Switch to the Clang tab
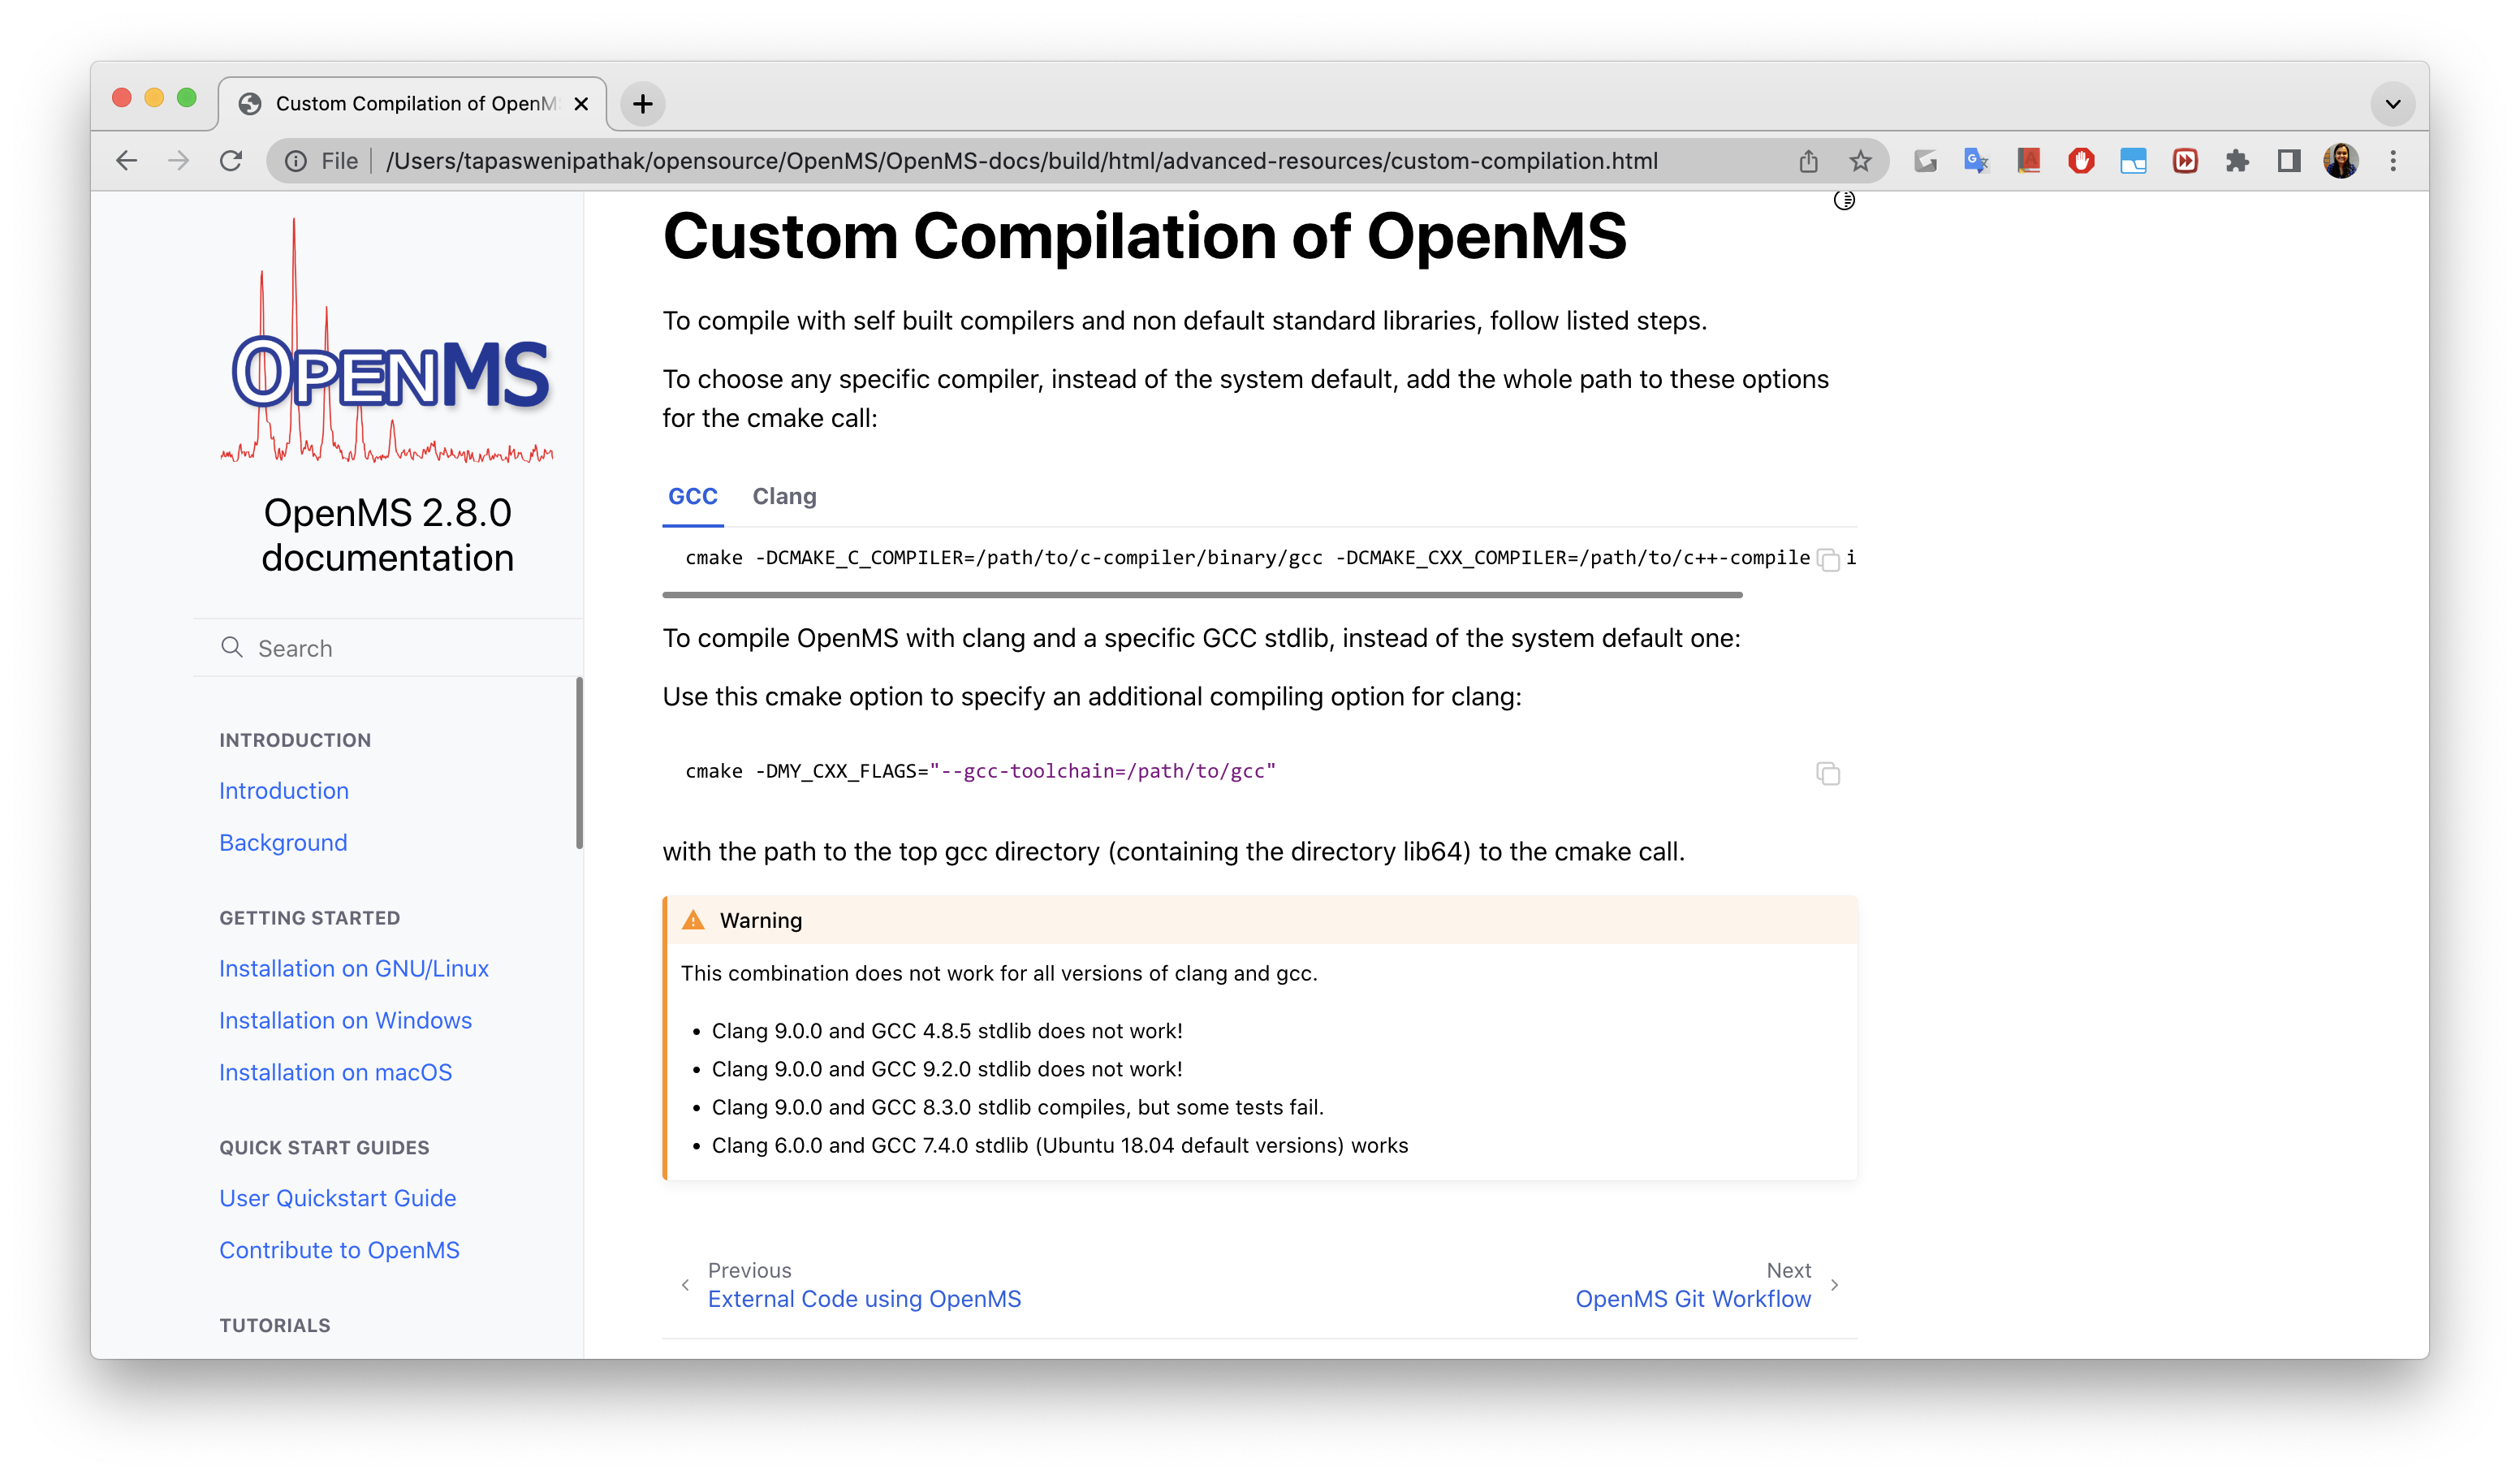This screenshot has width=2520, height=1479. tap(784, 496)
